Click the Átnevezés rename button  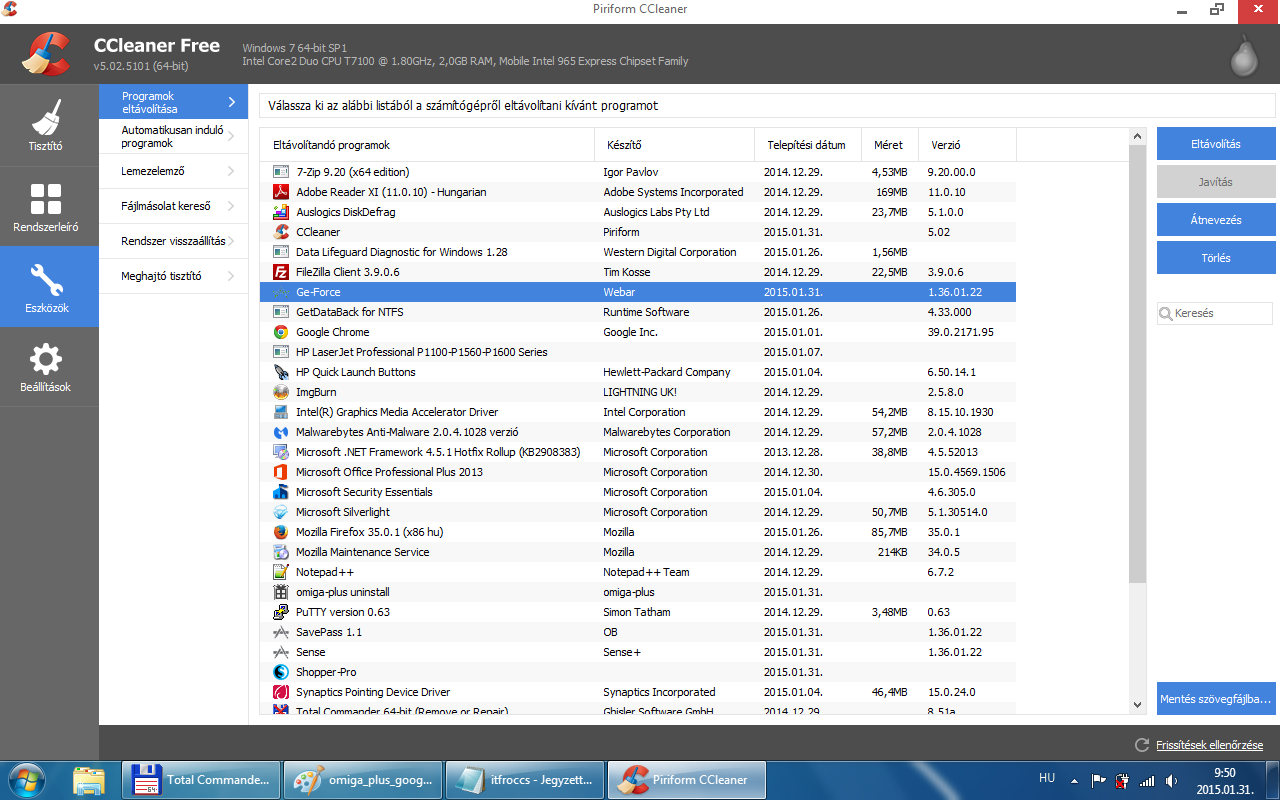tap(1216, 220)
